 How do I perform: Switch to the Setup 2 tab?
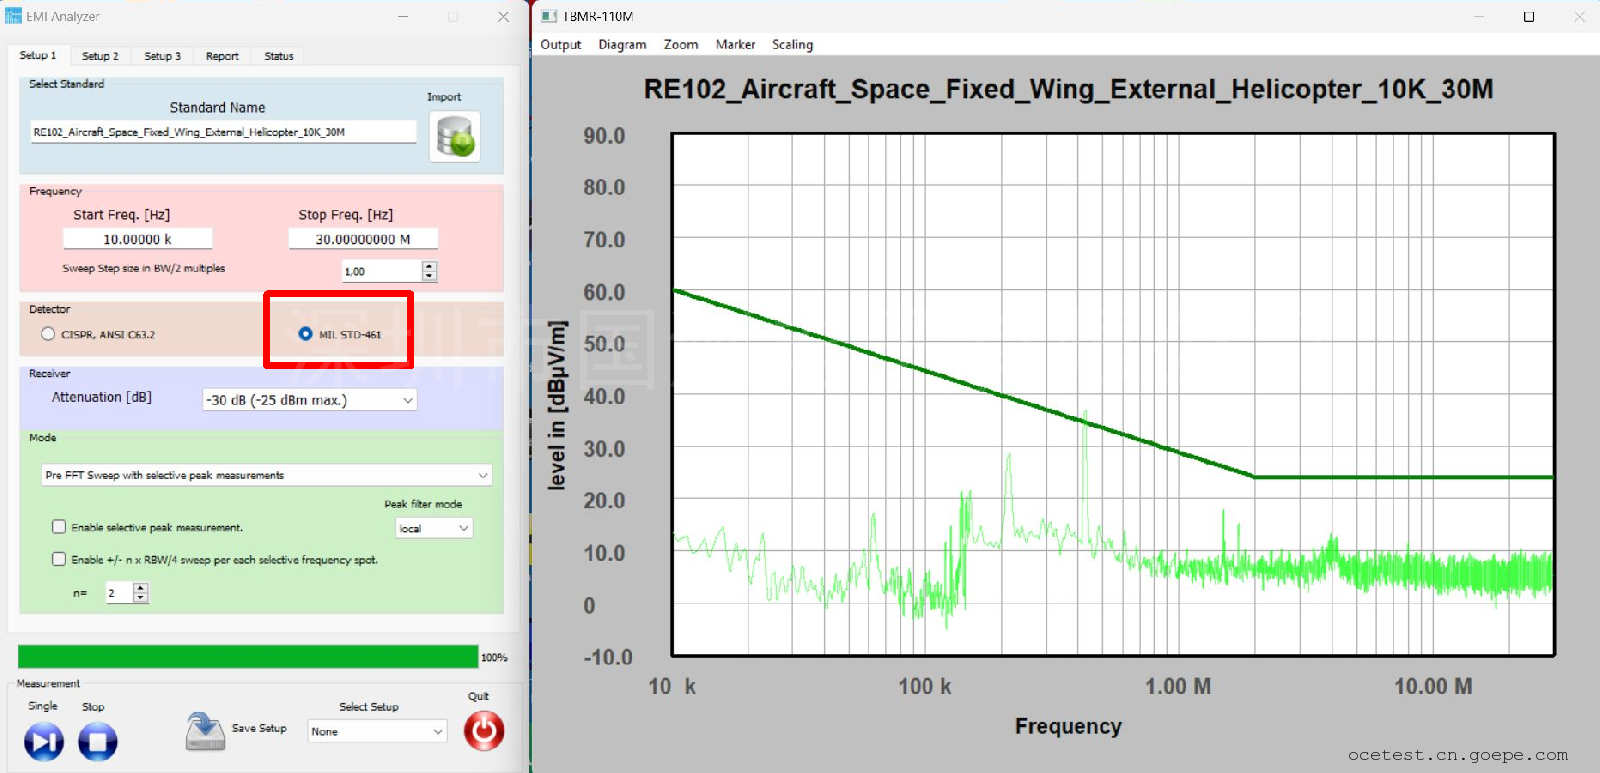(x=100, y=56)
